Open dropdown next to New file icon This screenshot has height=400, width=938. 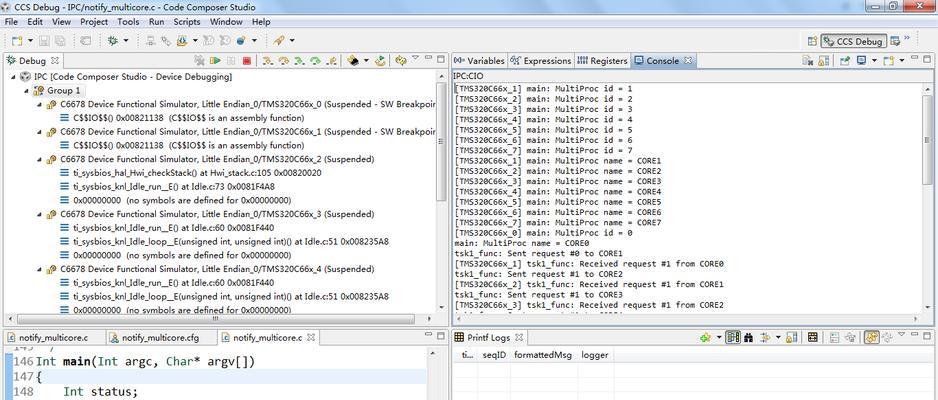pyautogui.click(x=31, y=41)
